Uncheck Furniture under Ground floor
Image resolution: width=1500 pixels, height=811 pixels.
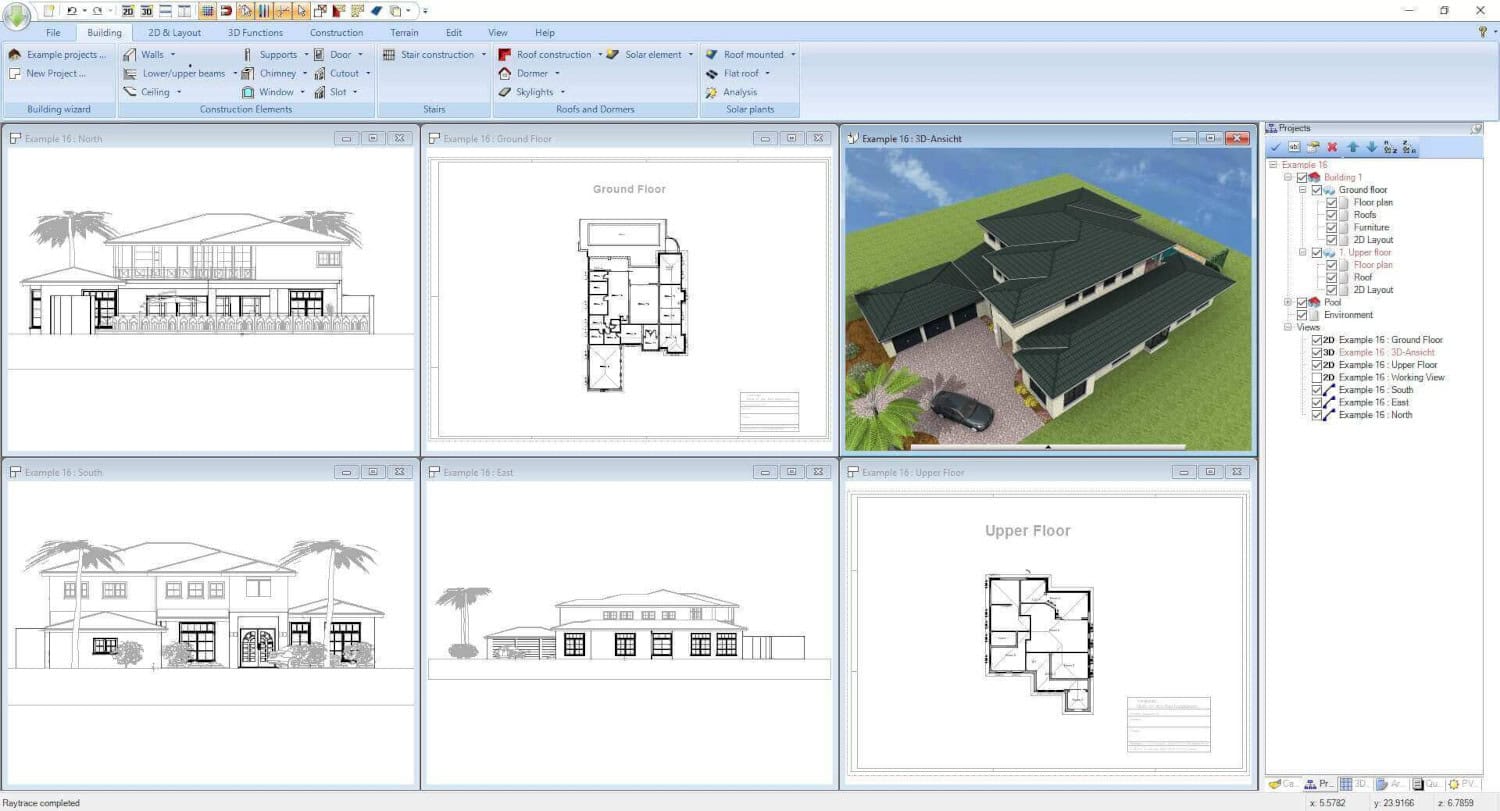pyautogui.click(x=1332, y=227)
